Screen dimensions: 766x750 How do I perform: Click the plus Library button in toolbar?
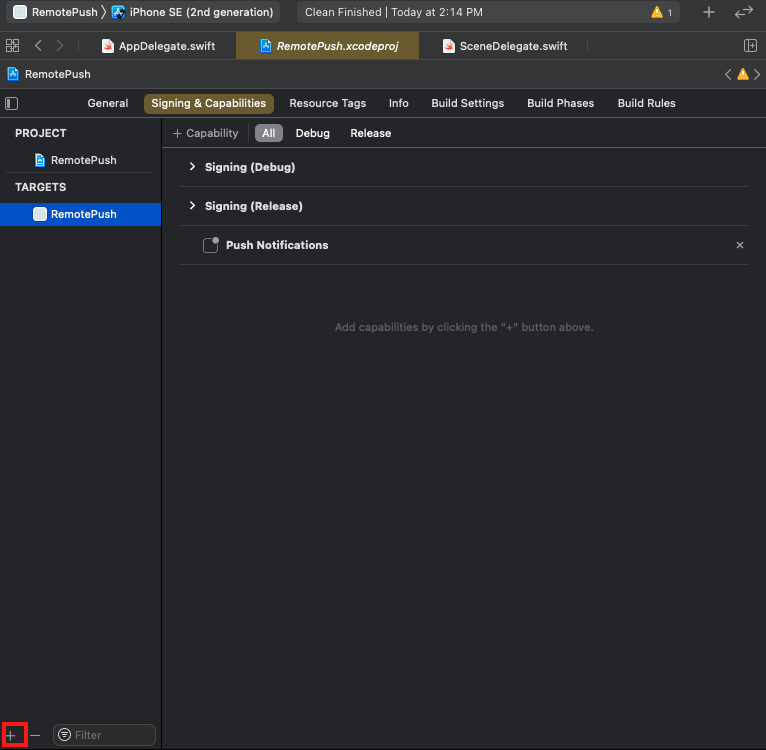click(709, 12)
